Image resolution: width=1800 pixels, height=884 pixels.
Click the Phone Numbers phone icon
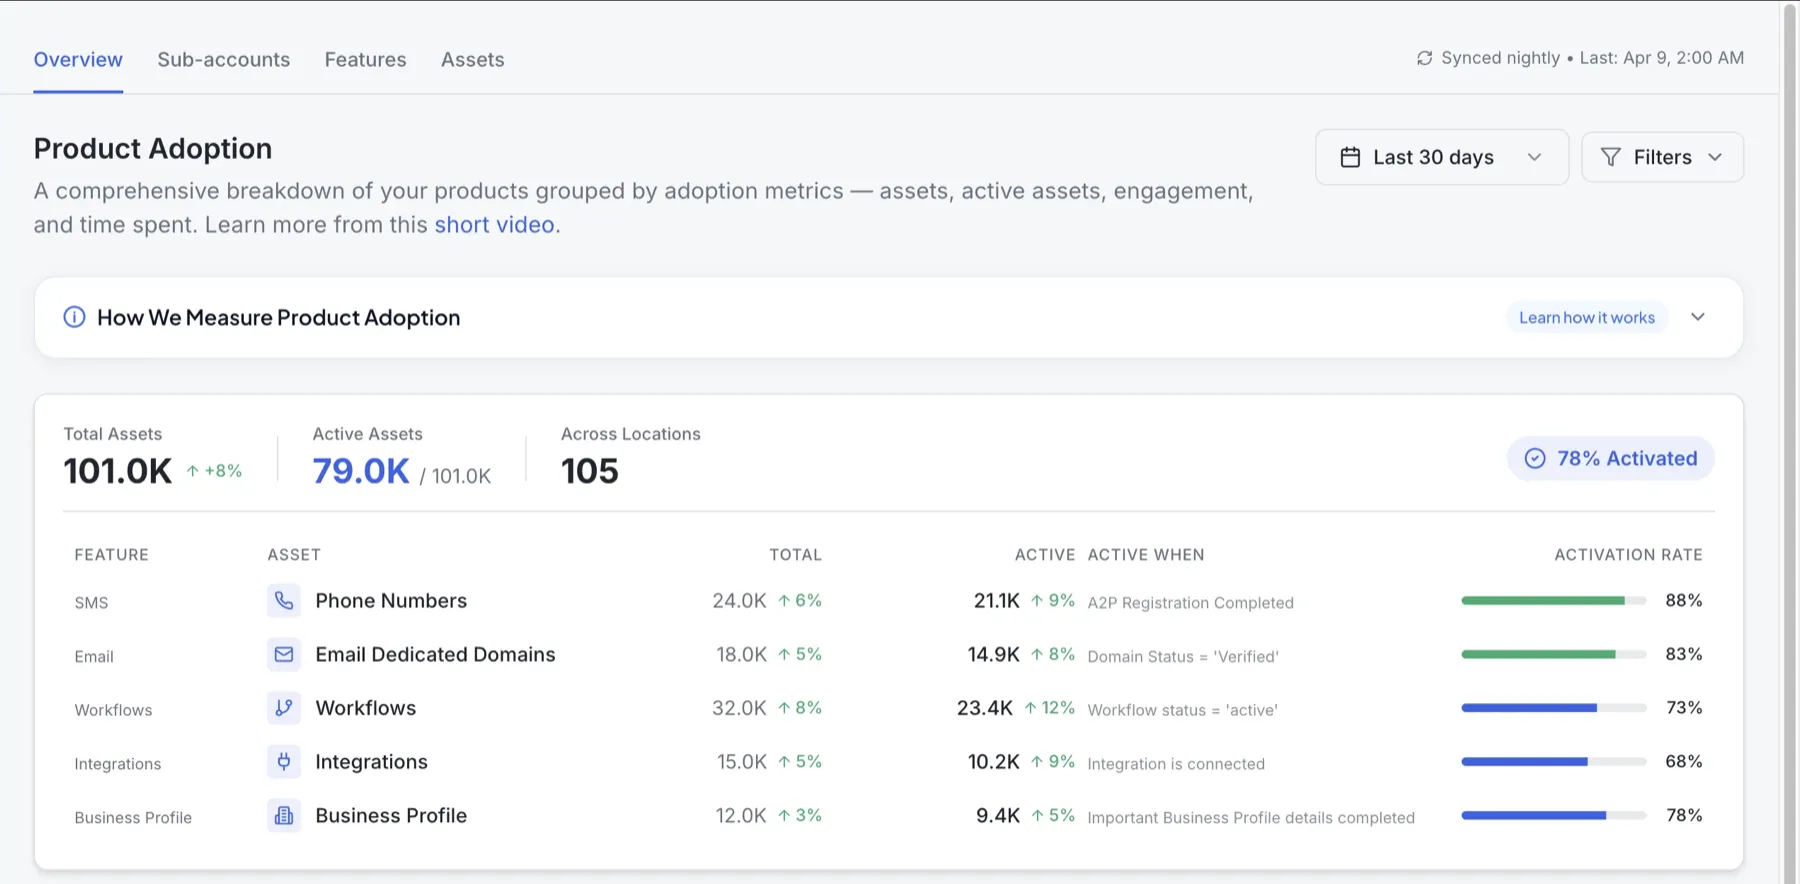tap(284, 600)
